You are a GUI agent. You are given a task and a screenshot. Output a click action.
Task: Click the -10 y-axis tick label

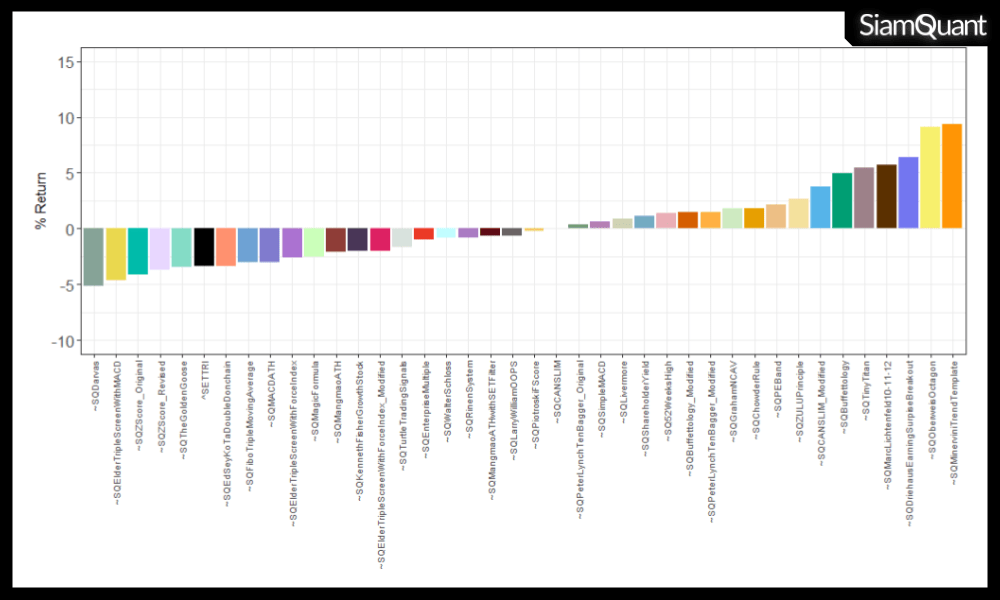(63, 341)
